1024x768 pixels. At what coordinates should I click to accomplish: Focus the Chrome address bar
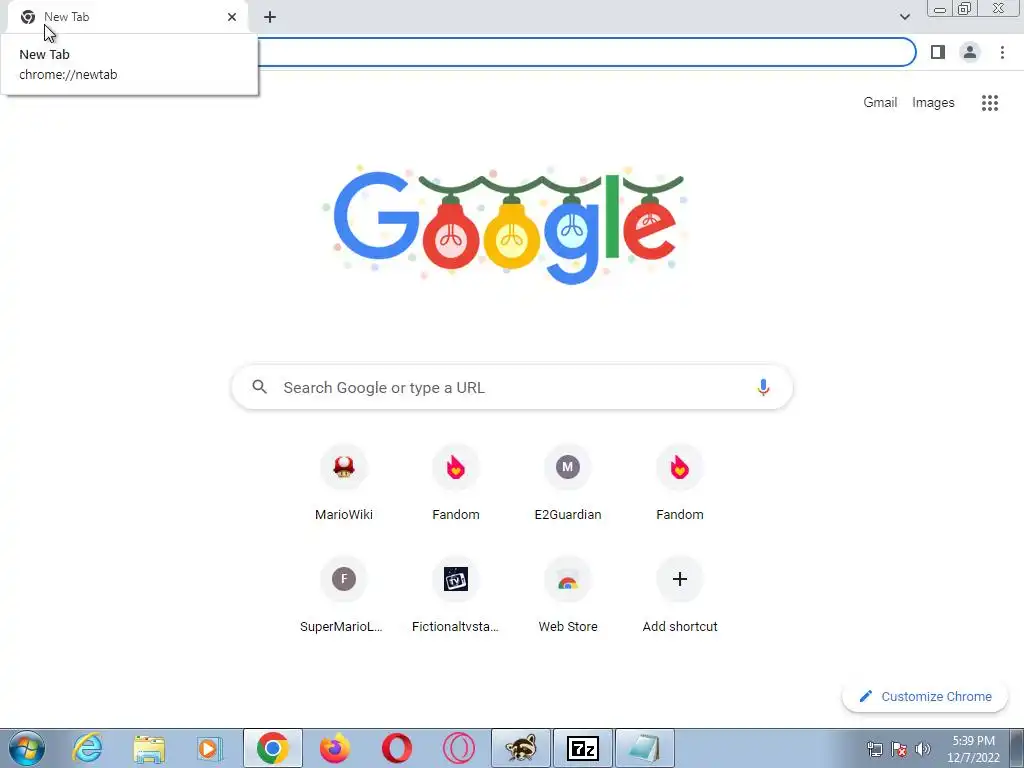coord(586,52)
